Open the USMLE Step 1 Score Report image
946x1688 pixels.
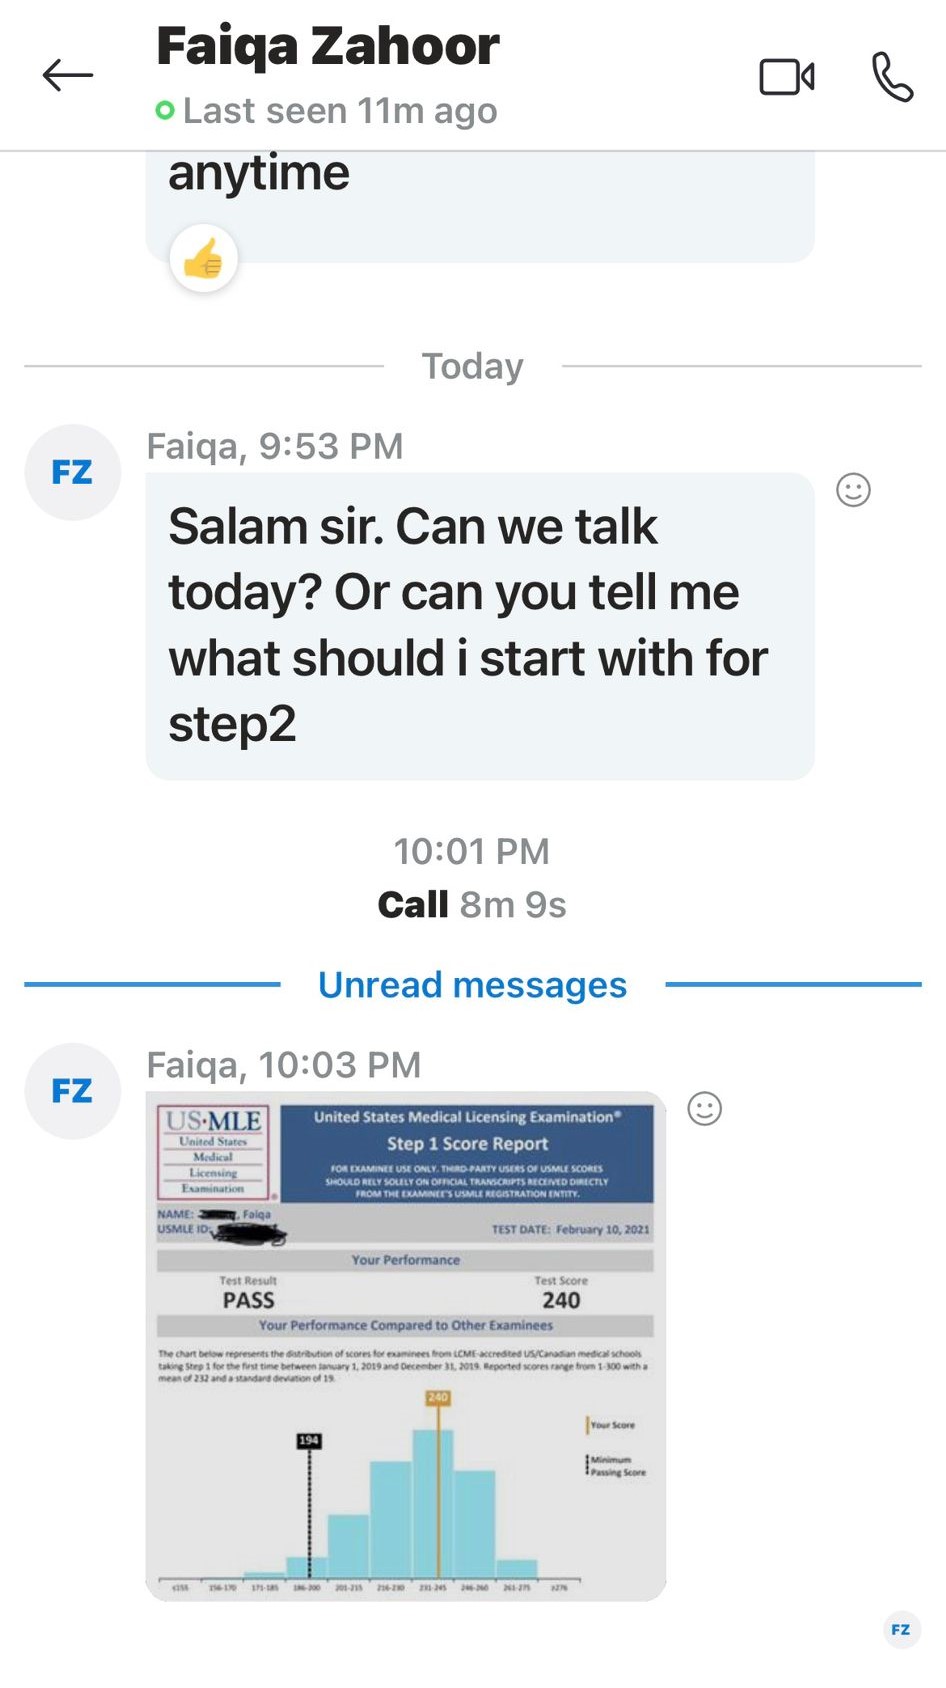(406, 1346)
